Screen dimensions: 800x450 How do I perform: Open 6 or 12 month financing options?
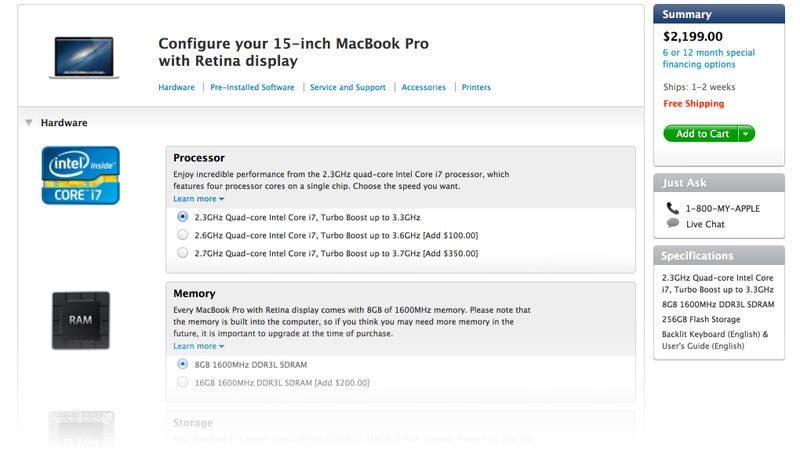708,58
